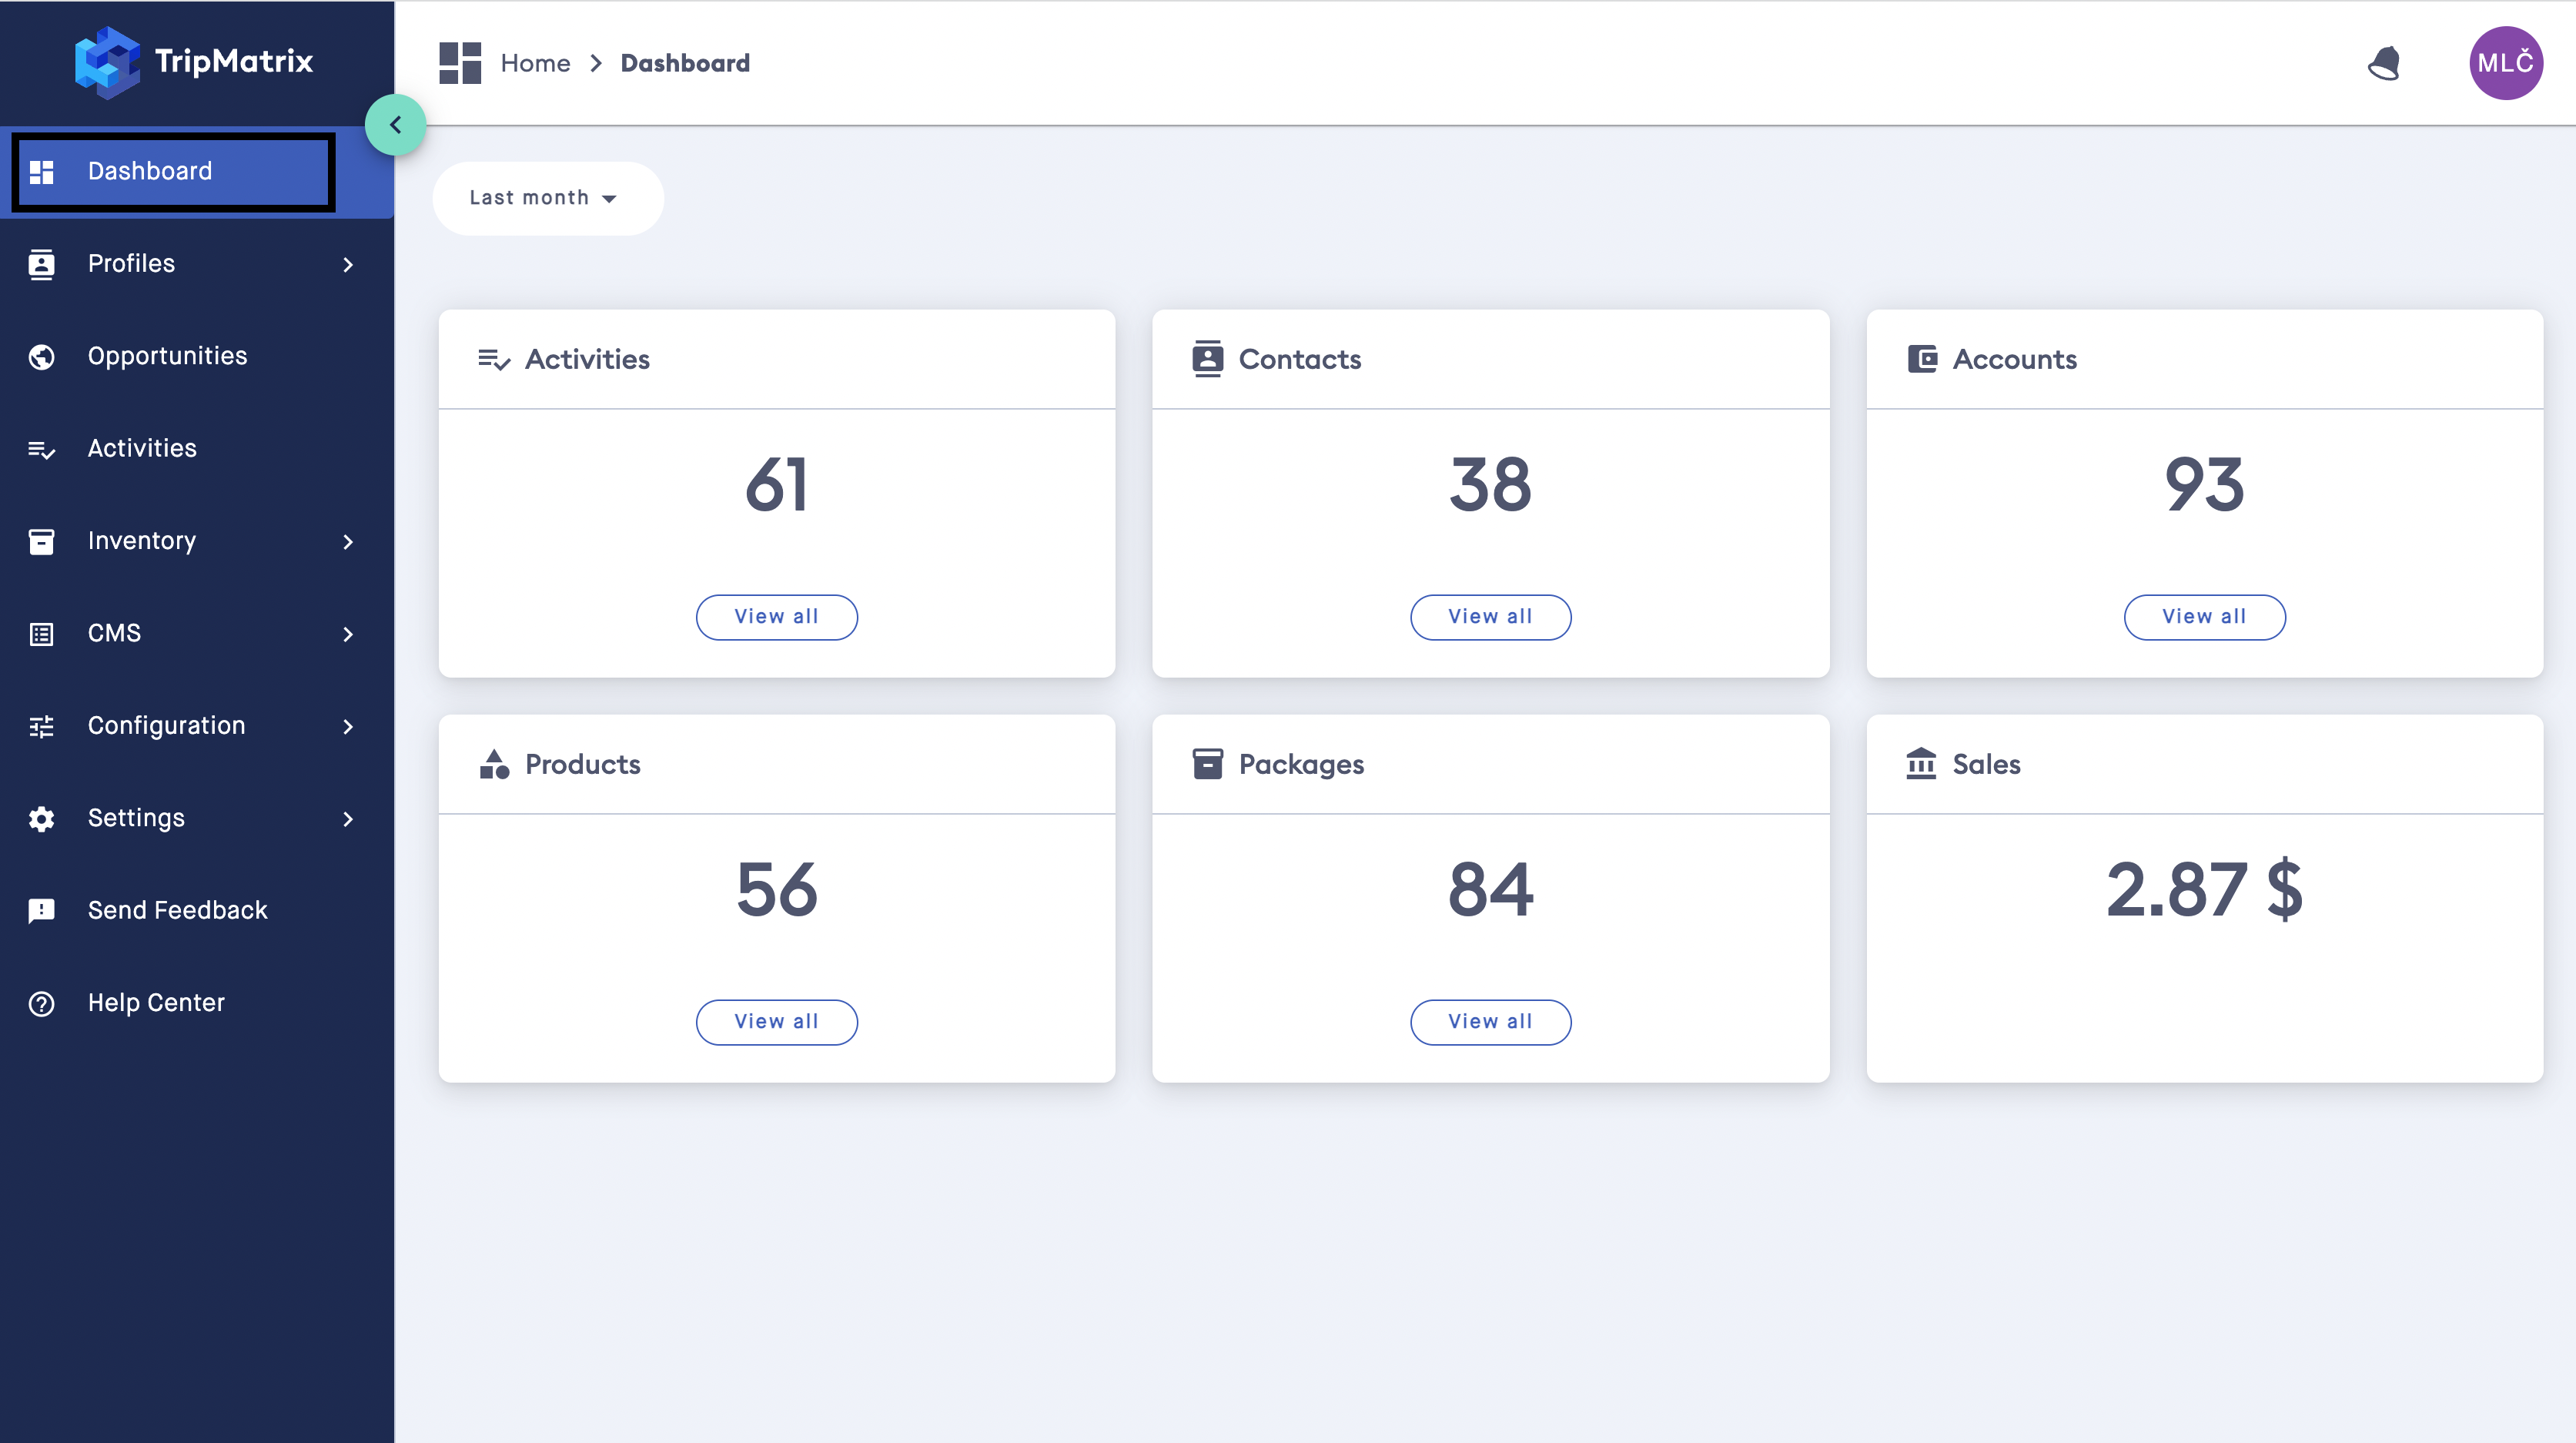Click View all under Products

[x=777, y=1019]
